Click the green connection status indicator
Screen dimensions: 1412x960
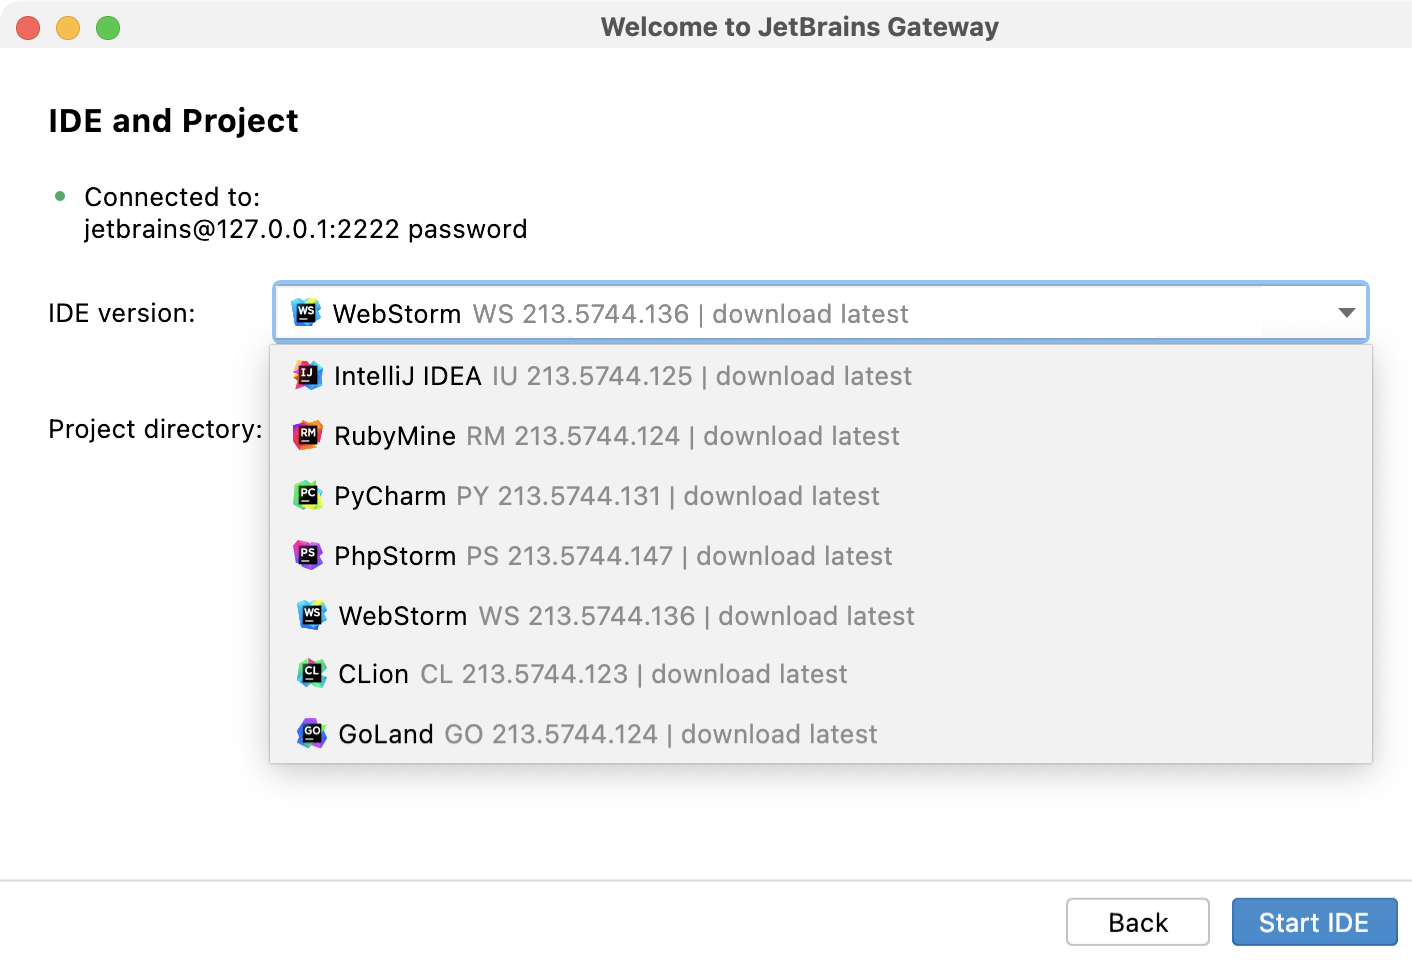[x=62, y=196]
